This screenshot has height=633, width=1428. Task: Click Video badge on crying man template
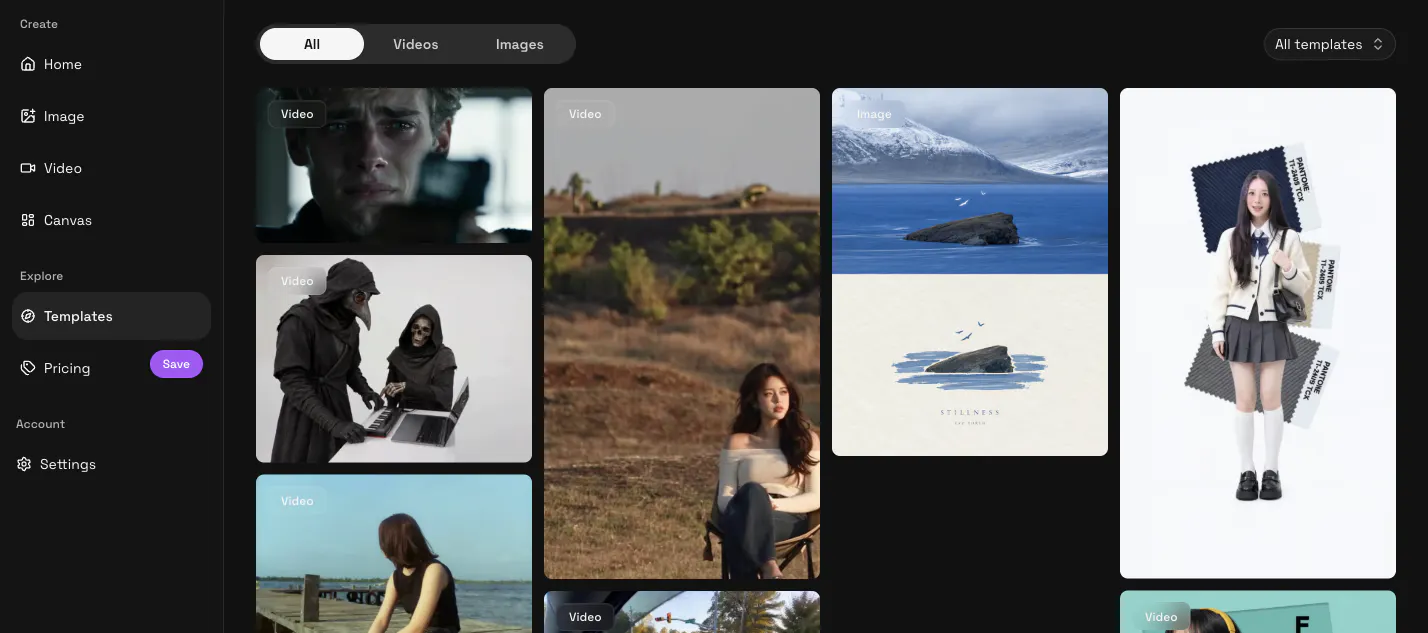click(x=297, y=114)
